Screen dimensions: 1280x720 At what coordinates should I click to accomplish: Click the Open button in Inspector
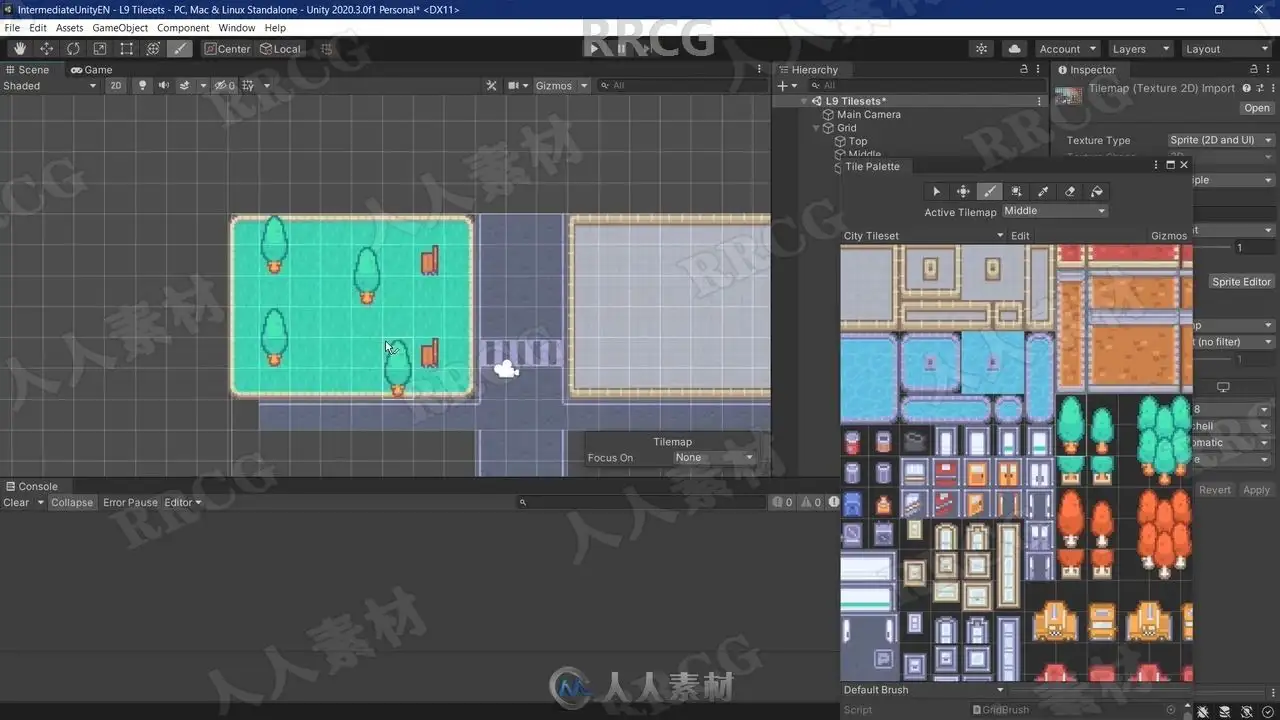[x=1257, y=108]
